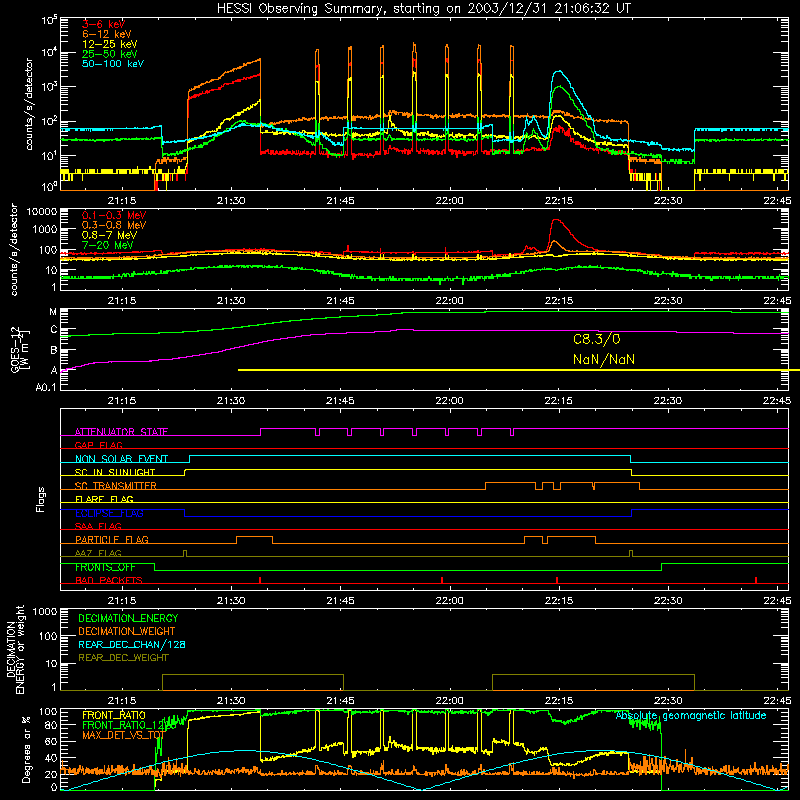Click the REAR_DEC_CHAN/128 legend label
This screenshot has height=800, width=800.
[132, 644]
